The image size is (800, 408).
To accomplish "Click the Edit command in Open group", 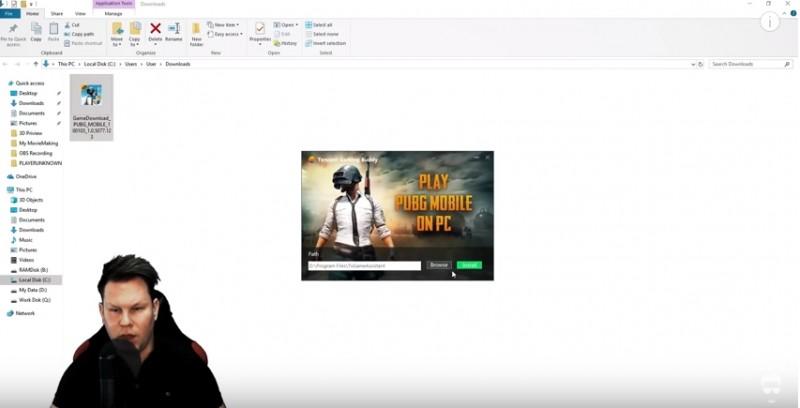I will tap(282, 34).
